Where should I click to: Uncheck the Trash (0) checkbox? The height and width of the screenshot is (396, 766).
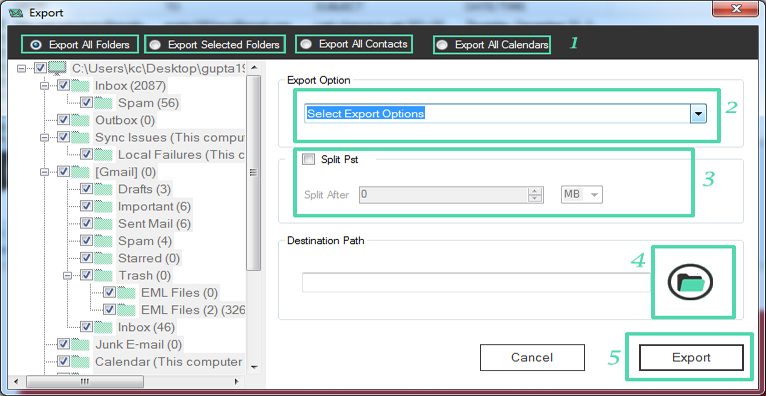pyautogui.click(x=86, y=275)
